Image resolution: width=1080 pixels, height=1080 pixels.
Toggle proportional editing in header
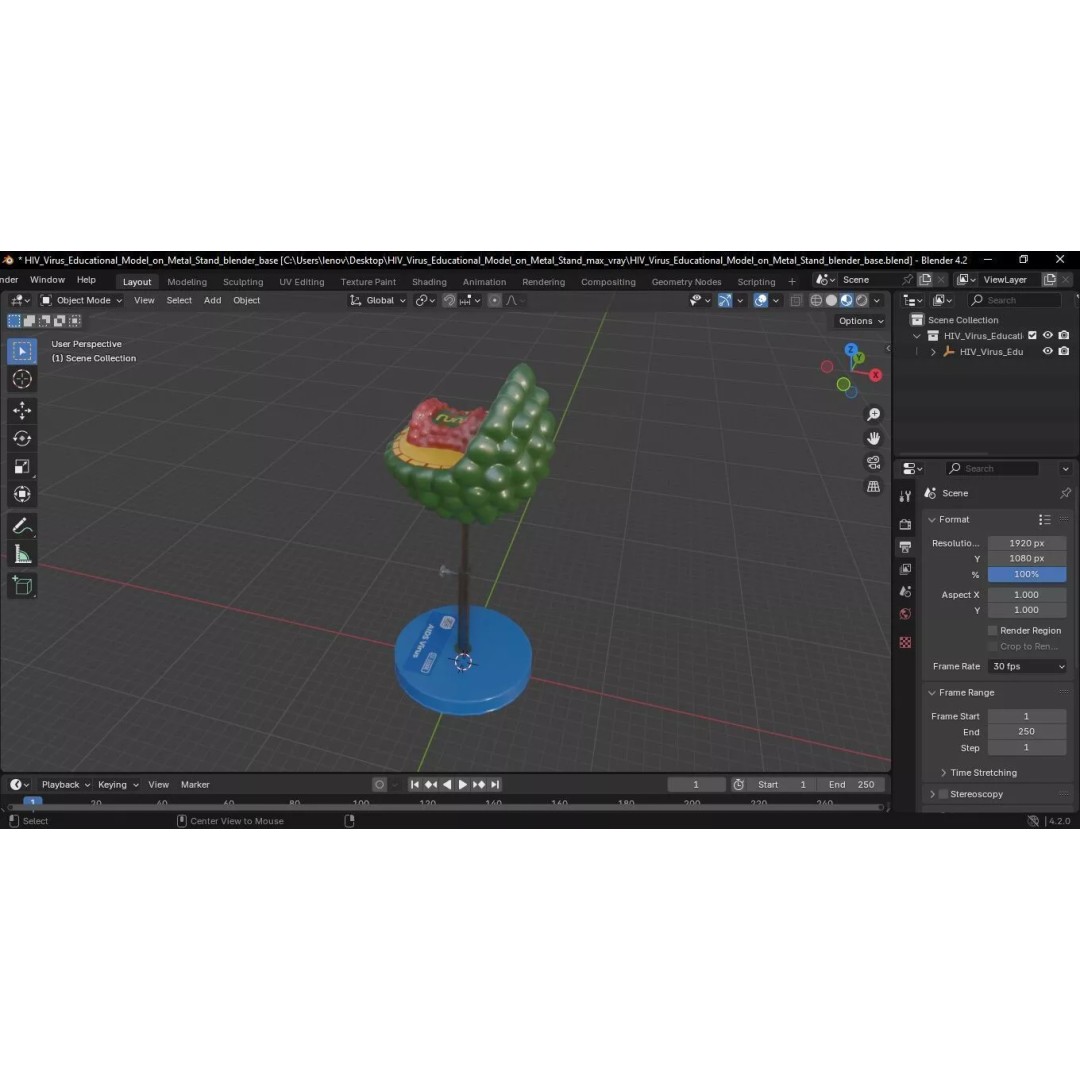[495, 300]
